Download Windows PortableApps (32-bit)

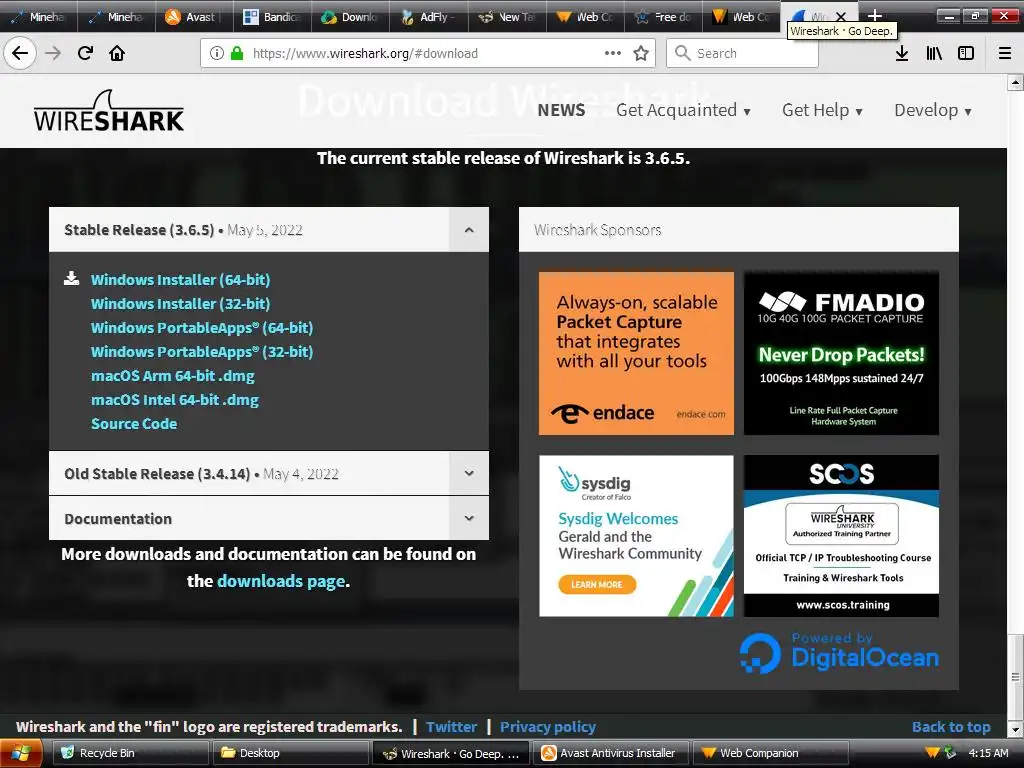tap(202, 352)
